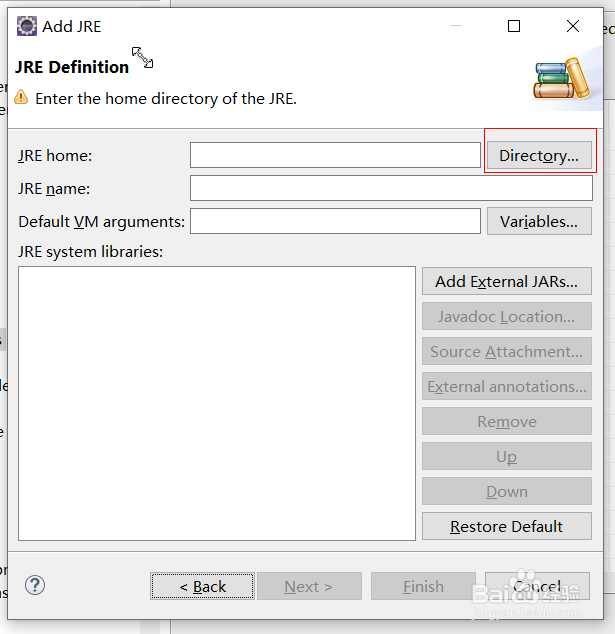Click the Finish button

click(x=423, y=586)
